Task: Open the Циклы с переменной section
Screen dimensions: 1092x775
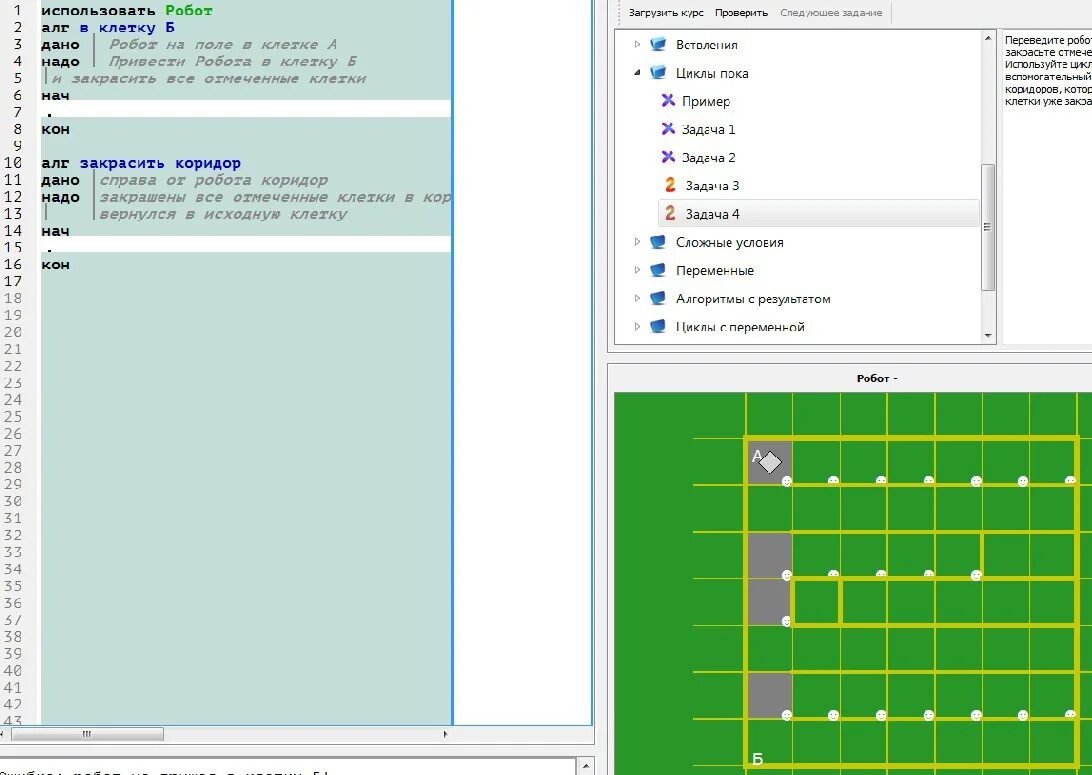Action: 740,326
